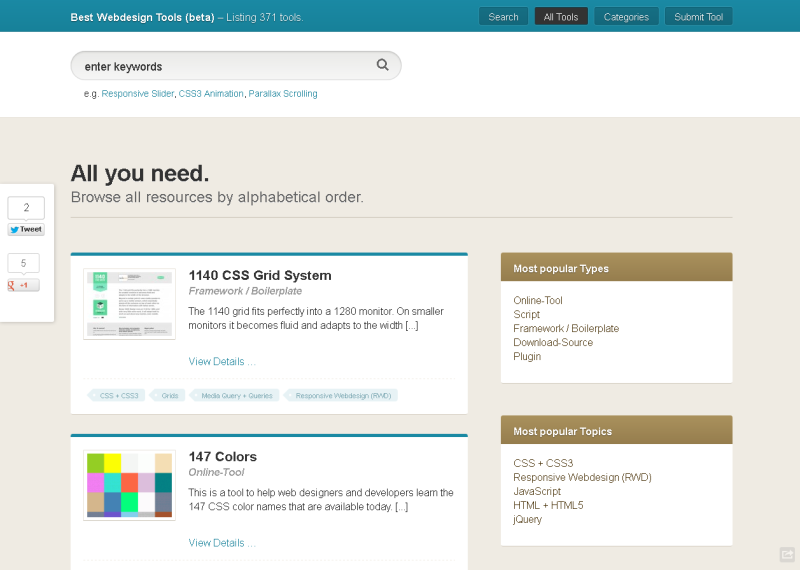Viewport: 800px width, 570px height.
Task: Click the Google +1 button
Action: point(23,285)
